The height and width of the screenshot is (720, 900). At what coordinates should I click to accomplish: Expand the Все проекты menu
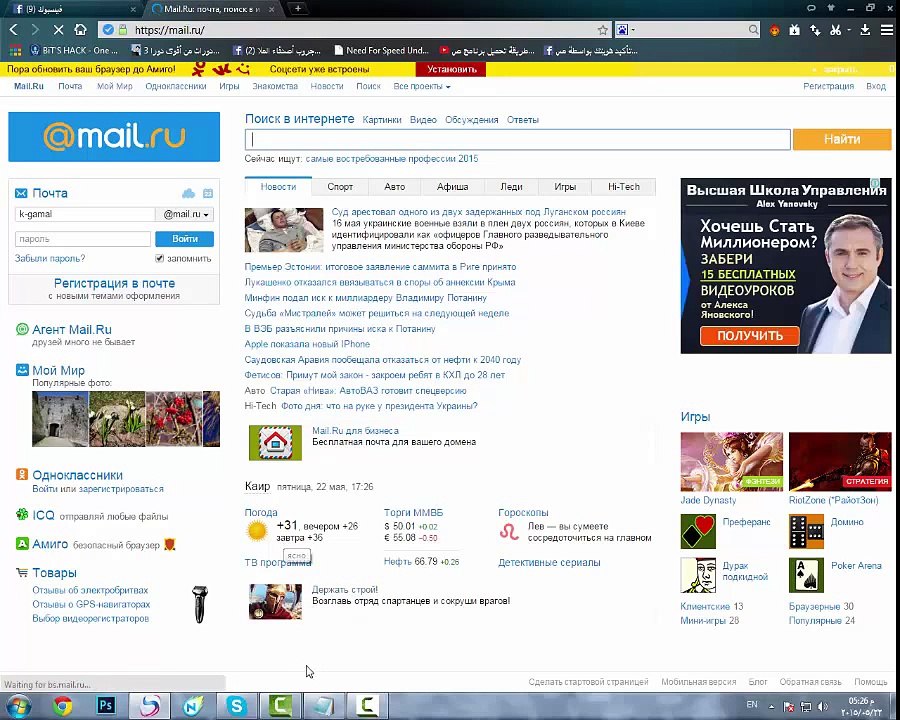pos(422,86)
